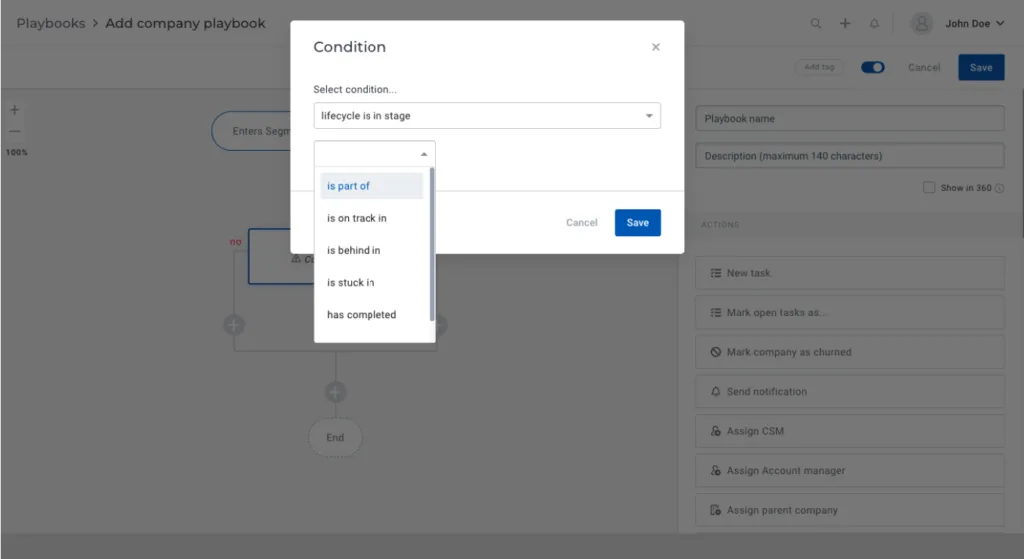Click the Playbook name input field

click(850, 119)
